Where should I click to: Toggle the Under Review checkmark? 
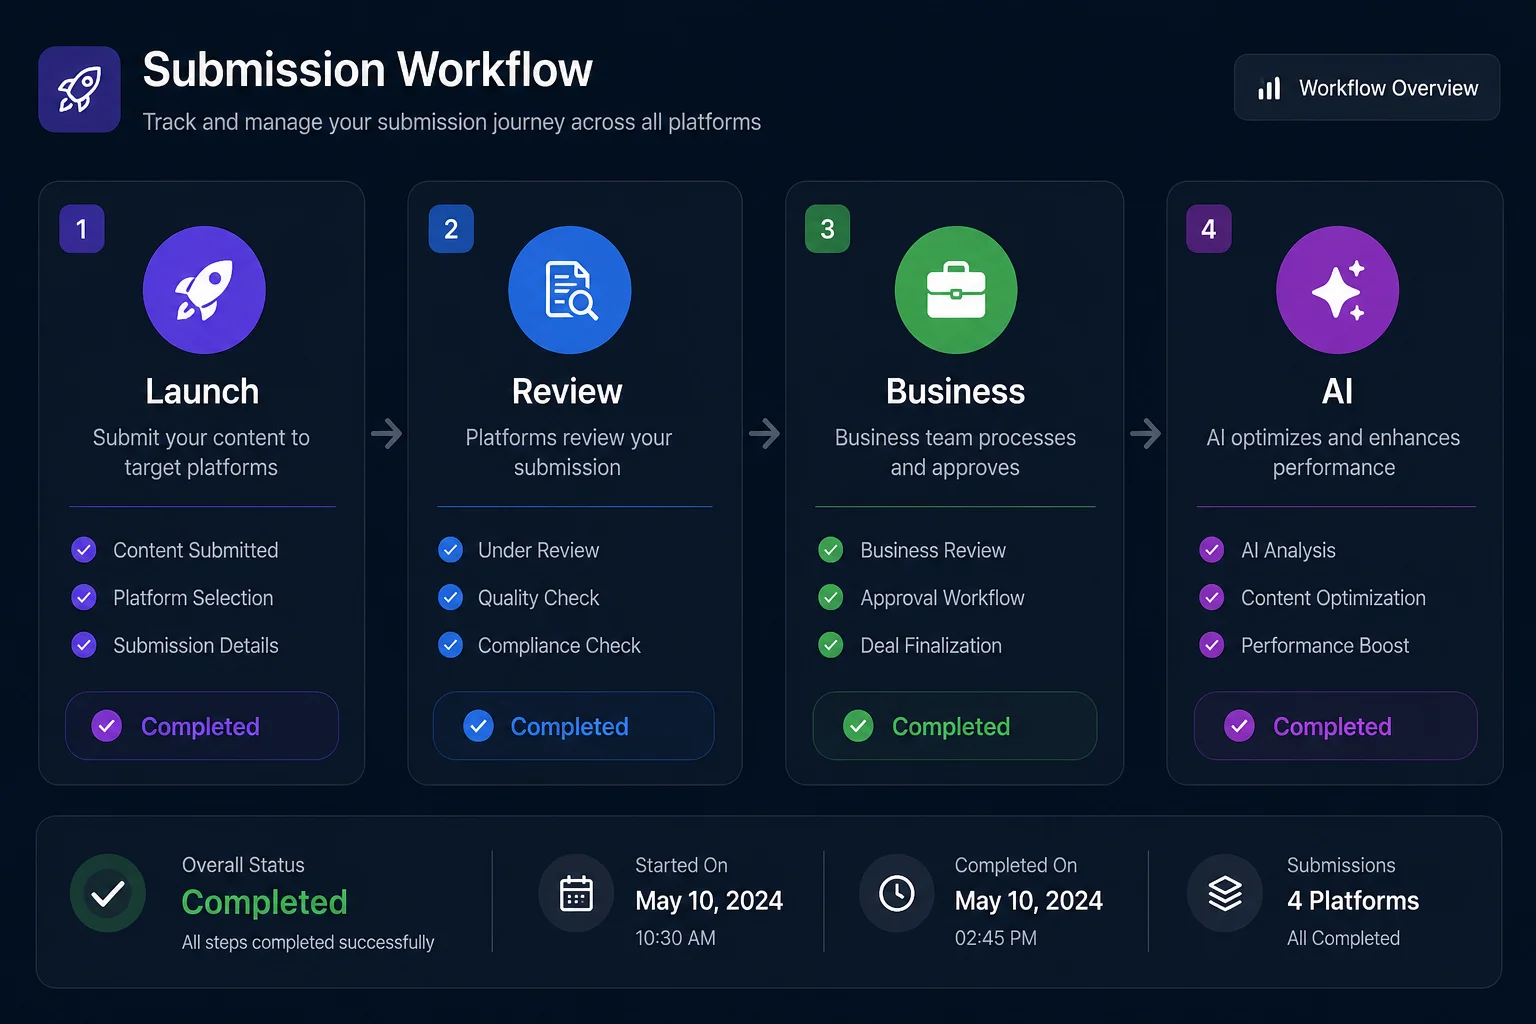click(x=451, y=550)
